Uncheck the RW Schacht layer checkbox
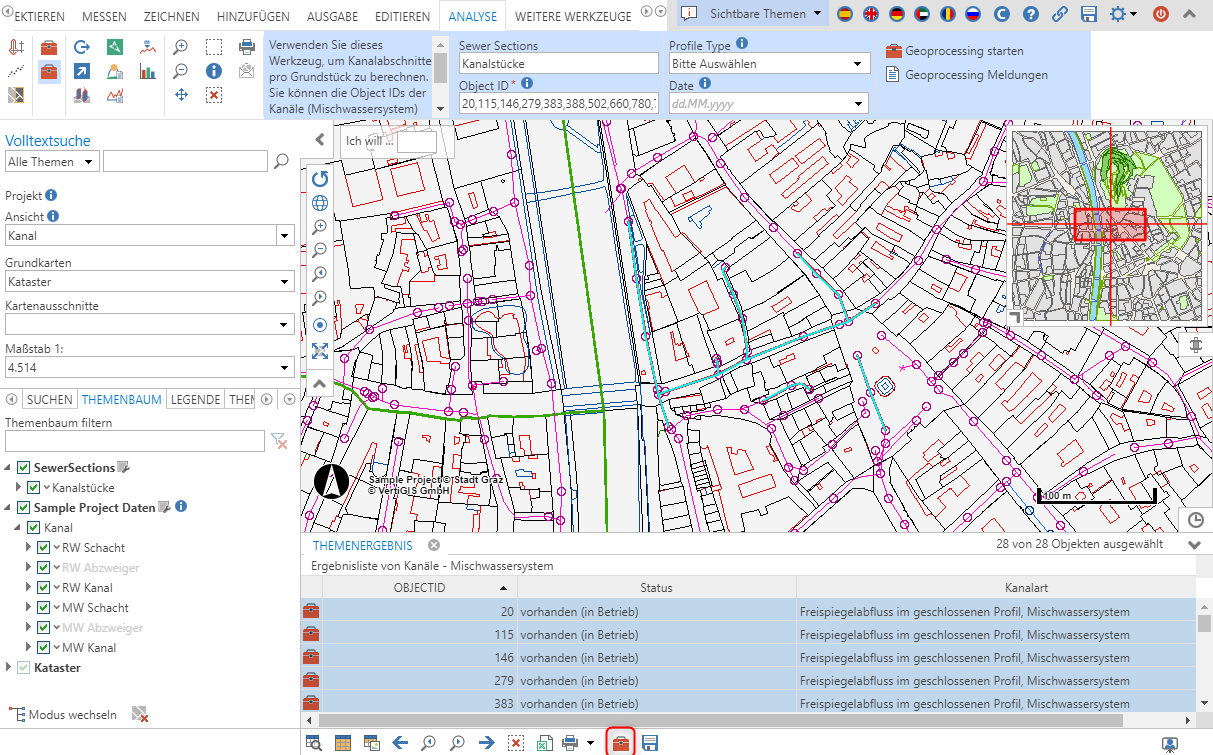 (x=43, y=548)
